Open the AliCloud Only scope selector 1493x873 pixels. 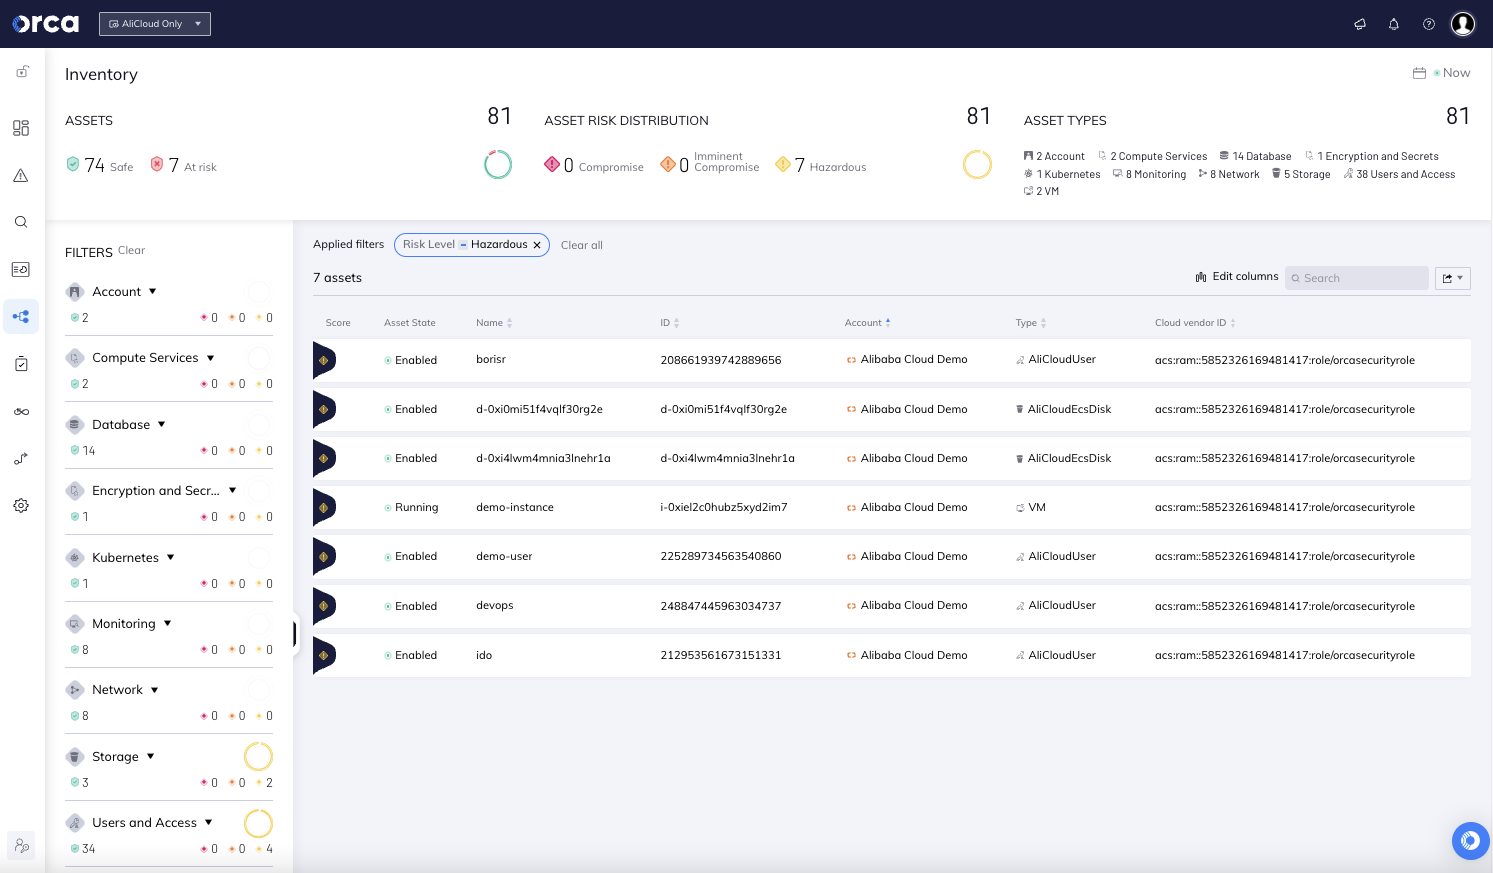[x=154, y=23]
